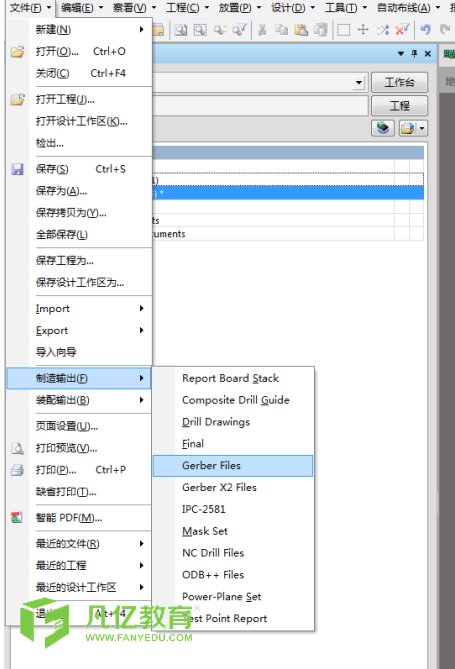
Task: Click the Deselect All toolbar icon
Action: [382, 29]
